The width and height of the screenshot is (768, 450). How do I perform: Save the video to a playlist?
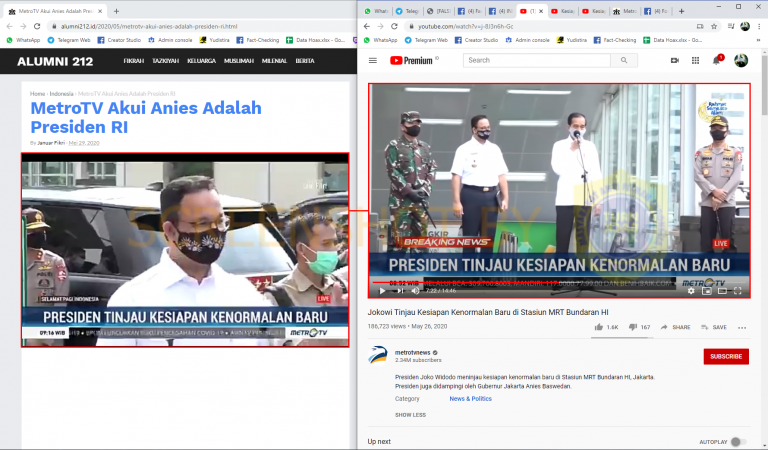click(x=714, y=327)
